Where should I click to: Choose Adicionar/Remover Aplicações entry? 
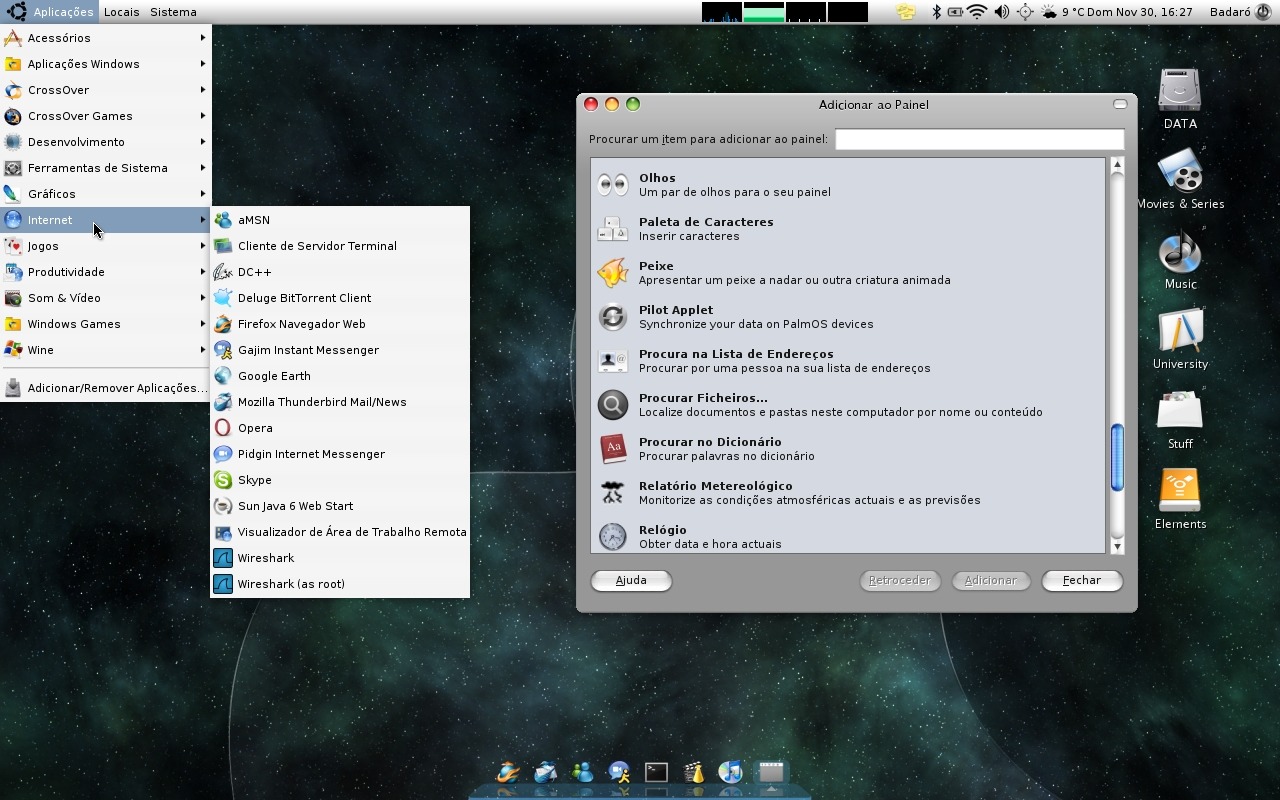click(x=105, y=388)
